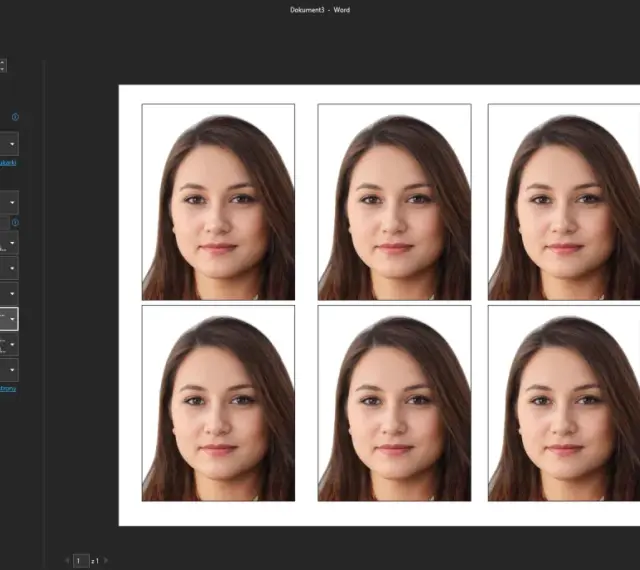
Task: Open the printer properties link
Action: 8,163
